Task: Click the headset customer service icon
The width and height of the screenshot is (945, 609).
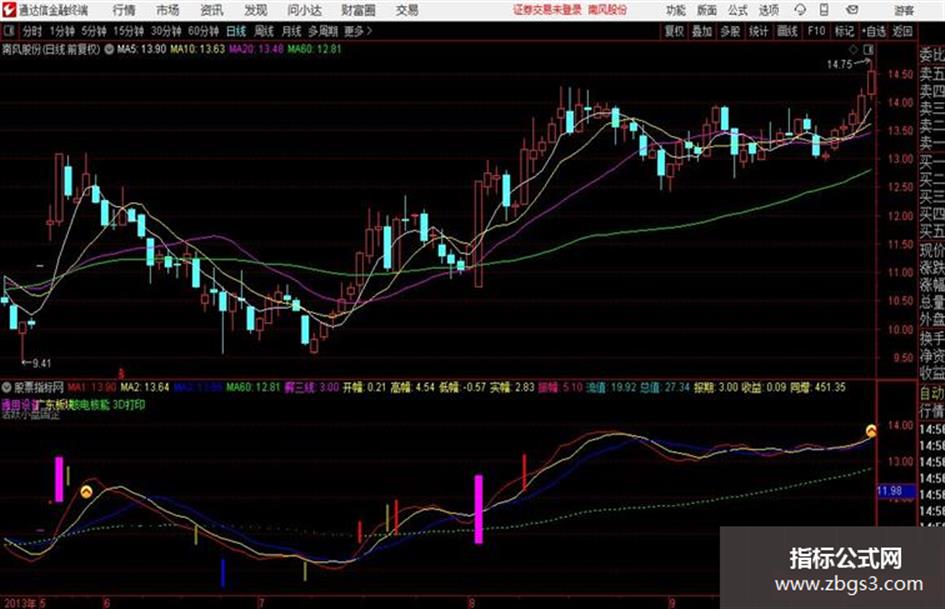Action: (x=800, y=10)
